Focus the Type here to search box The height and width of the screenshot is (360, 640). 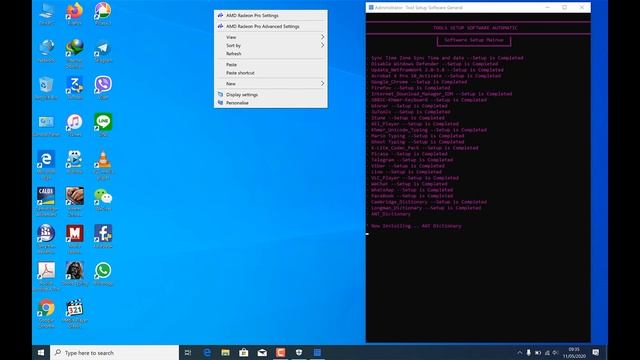point(114,353)
